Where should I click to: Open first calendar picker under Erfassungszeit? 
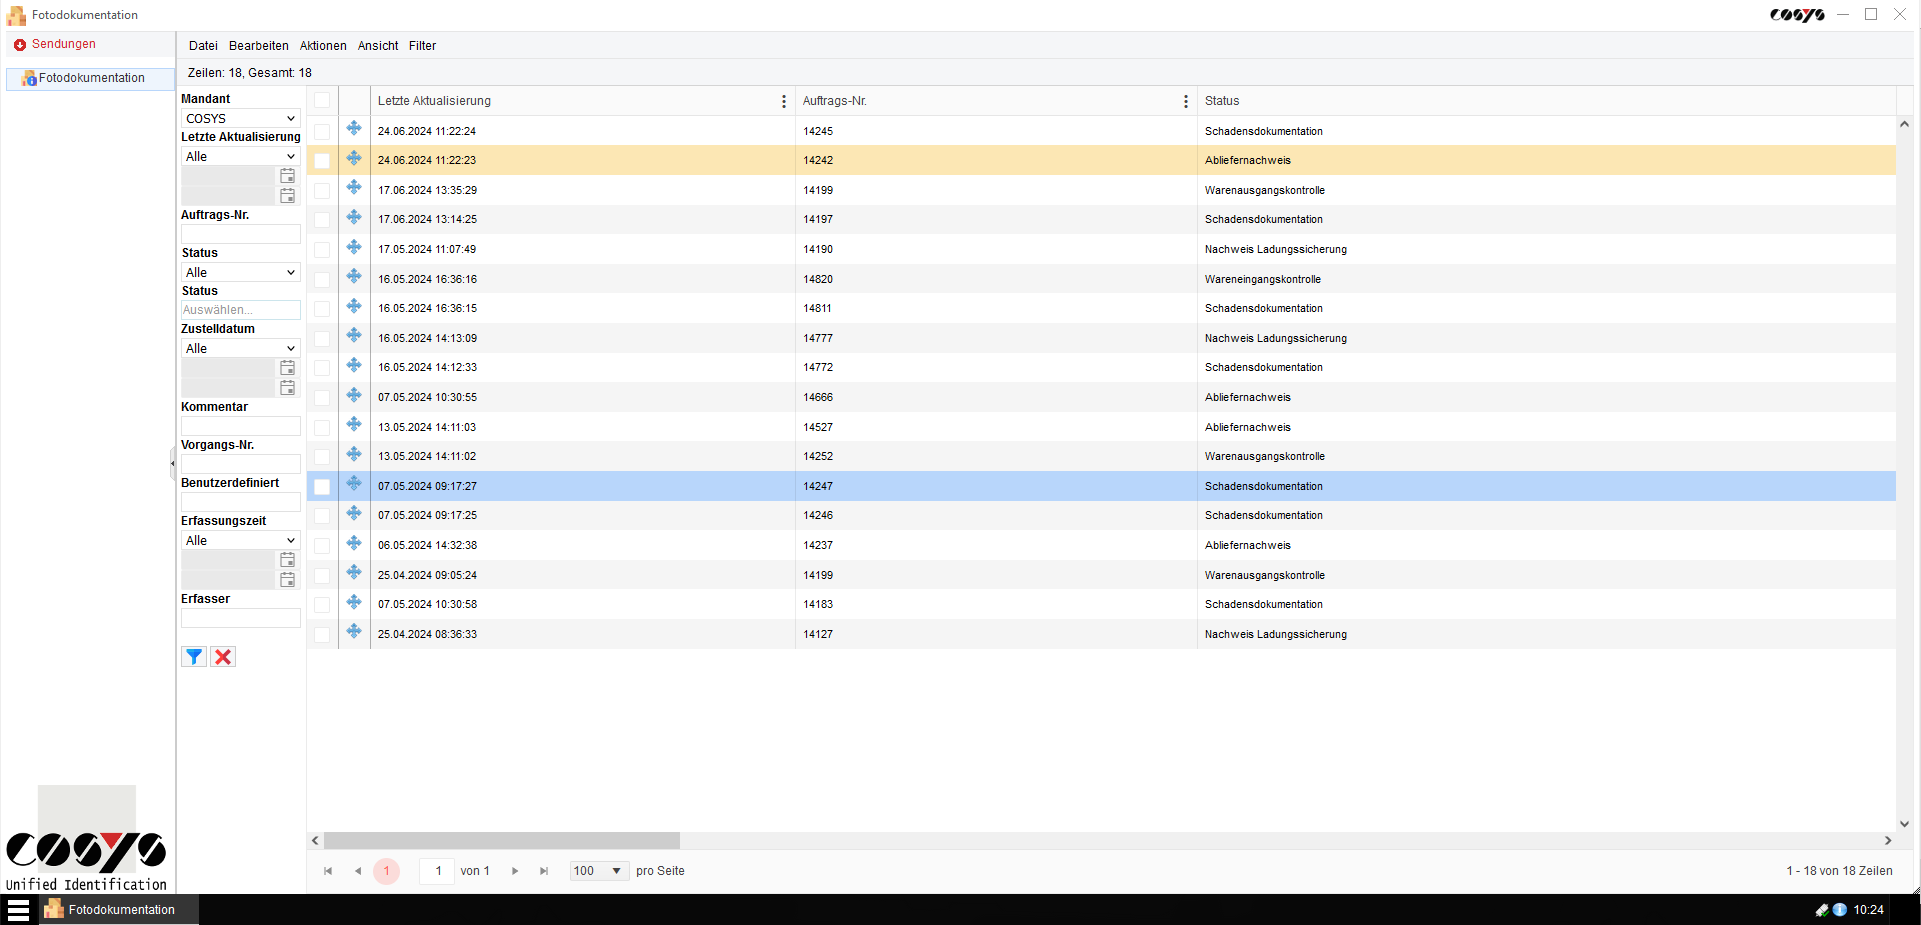(x=288, y=560)
